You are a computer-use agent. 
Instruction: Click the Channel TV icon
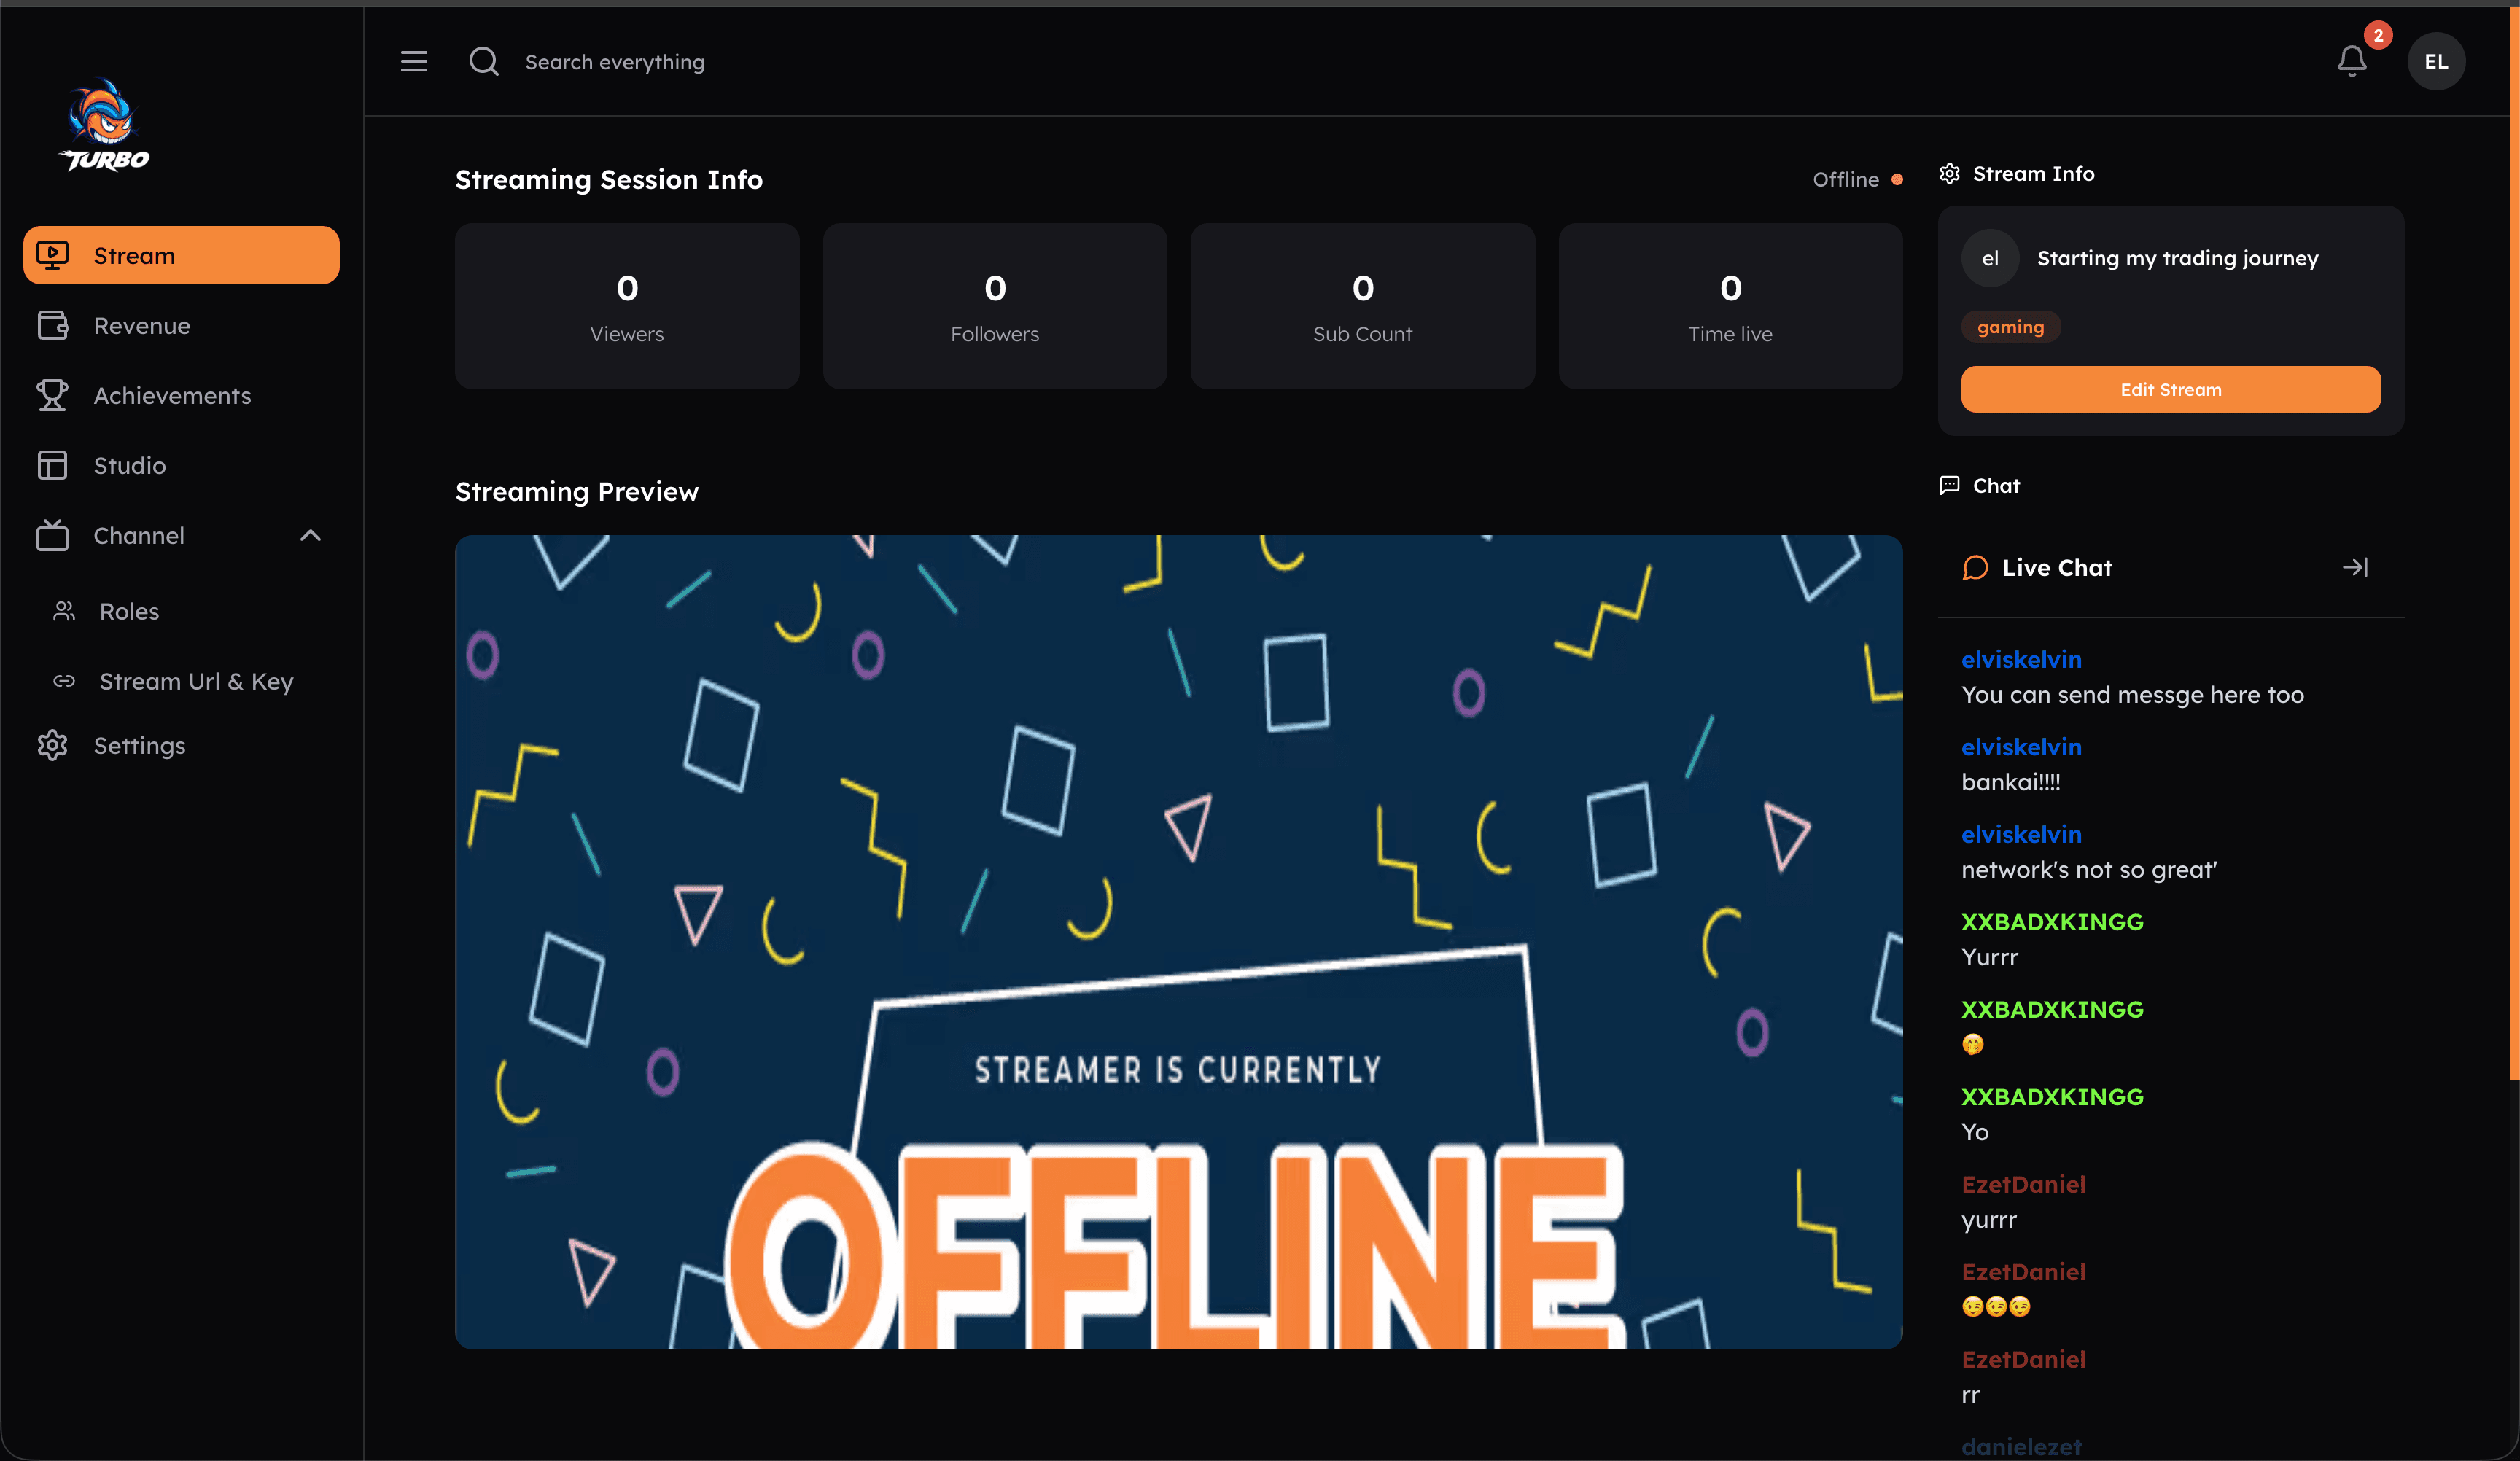tap(52, 535)
